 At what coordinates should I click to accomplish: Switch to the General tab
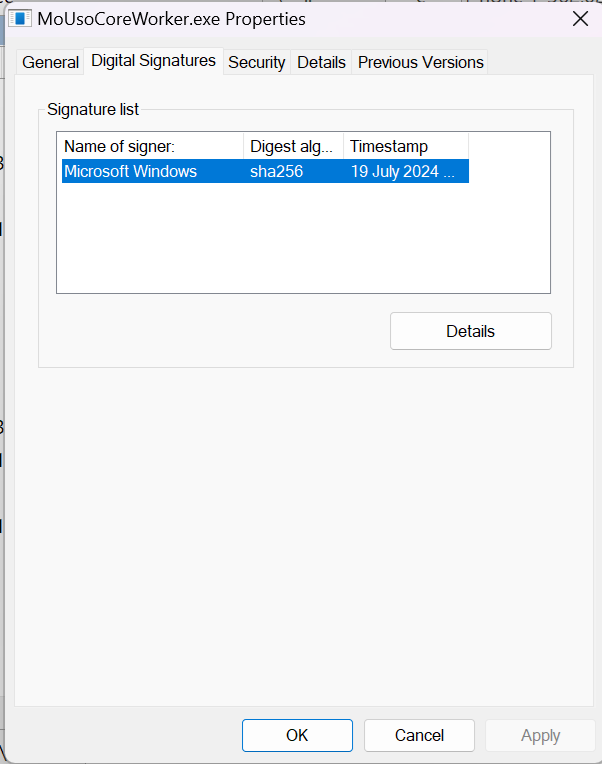50,62
